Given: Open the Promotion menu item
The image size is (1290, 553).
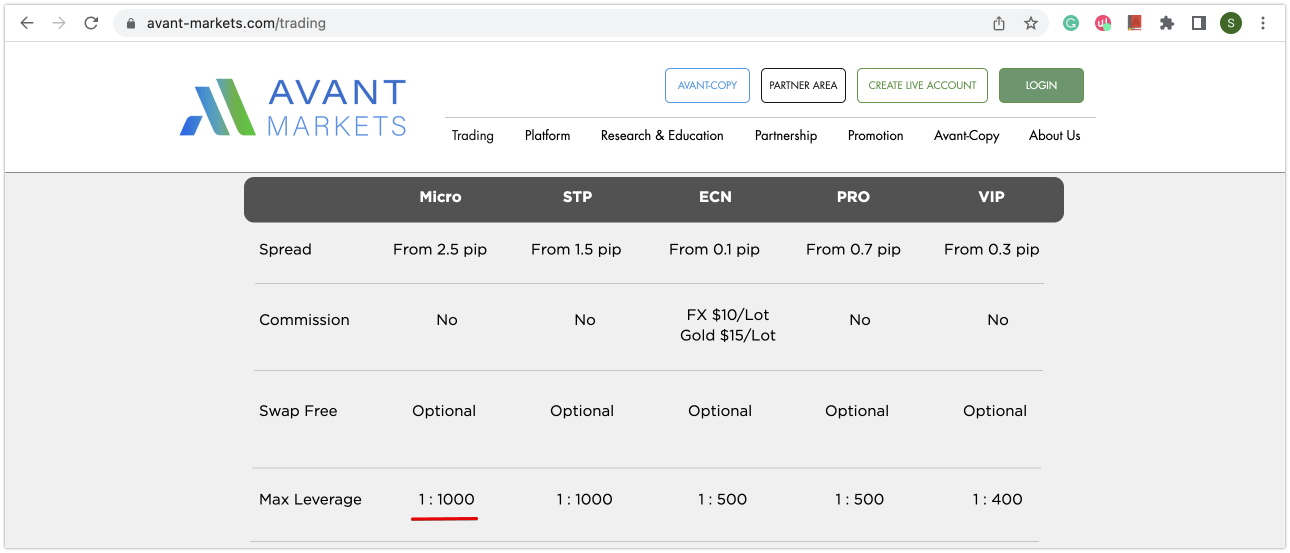Looking at the screenshot, I should tap(875, 135).
